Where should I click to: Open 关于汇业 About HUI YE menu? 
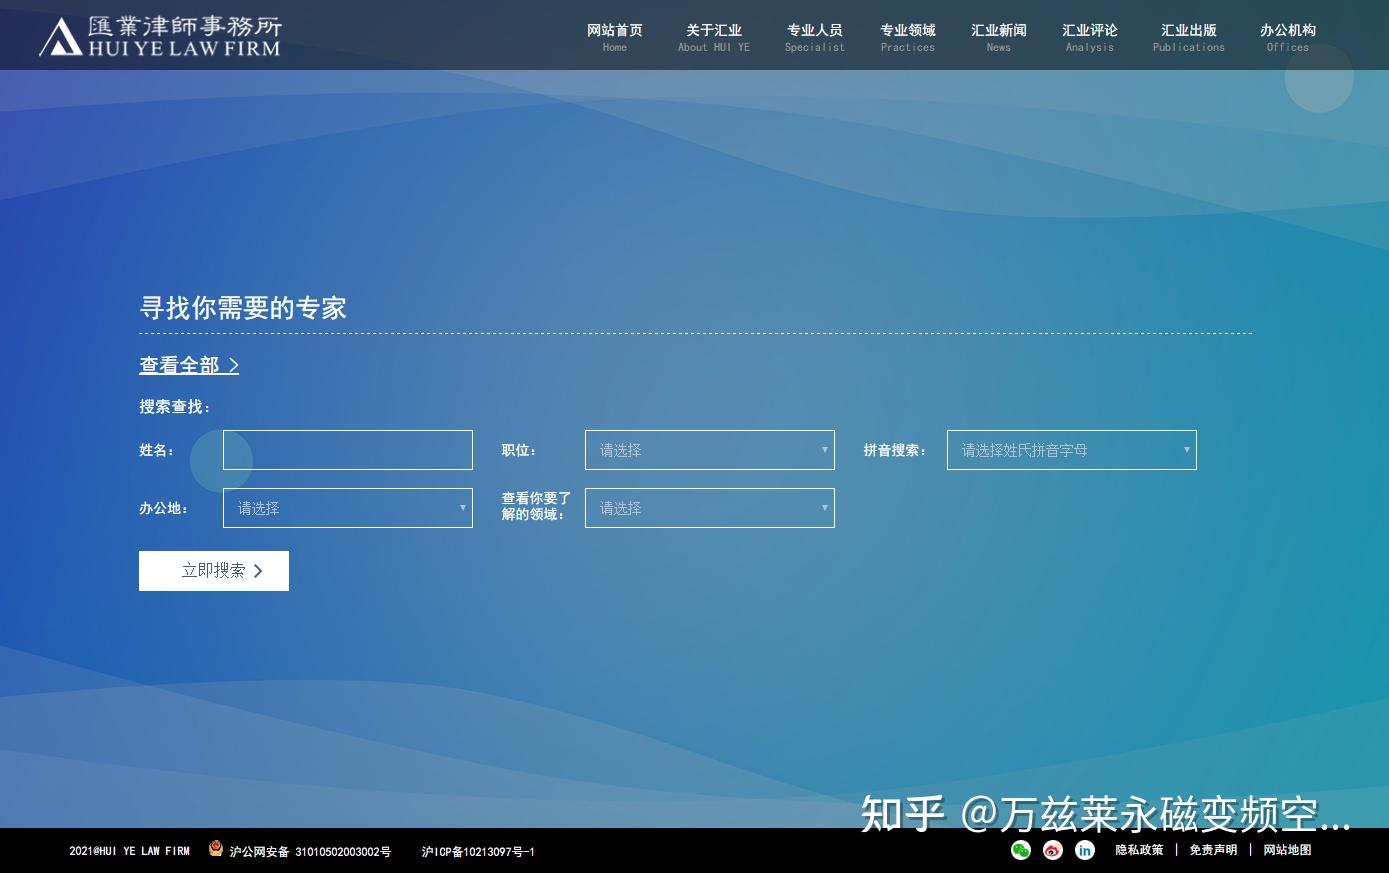coord(714,37)
